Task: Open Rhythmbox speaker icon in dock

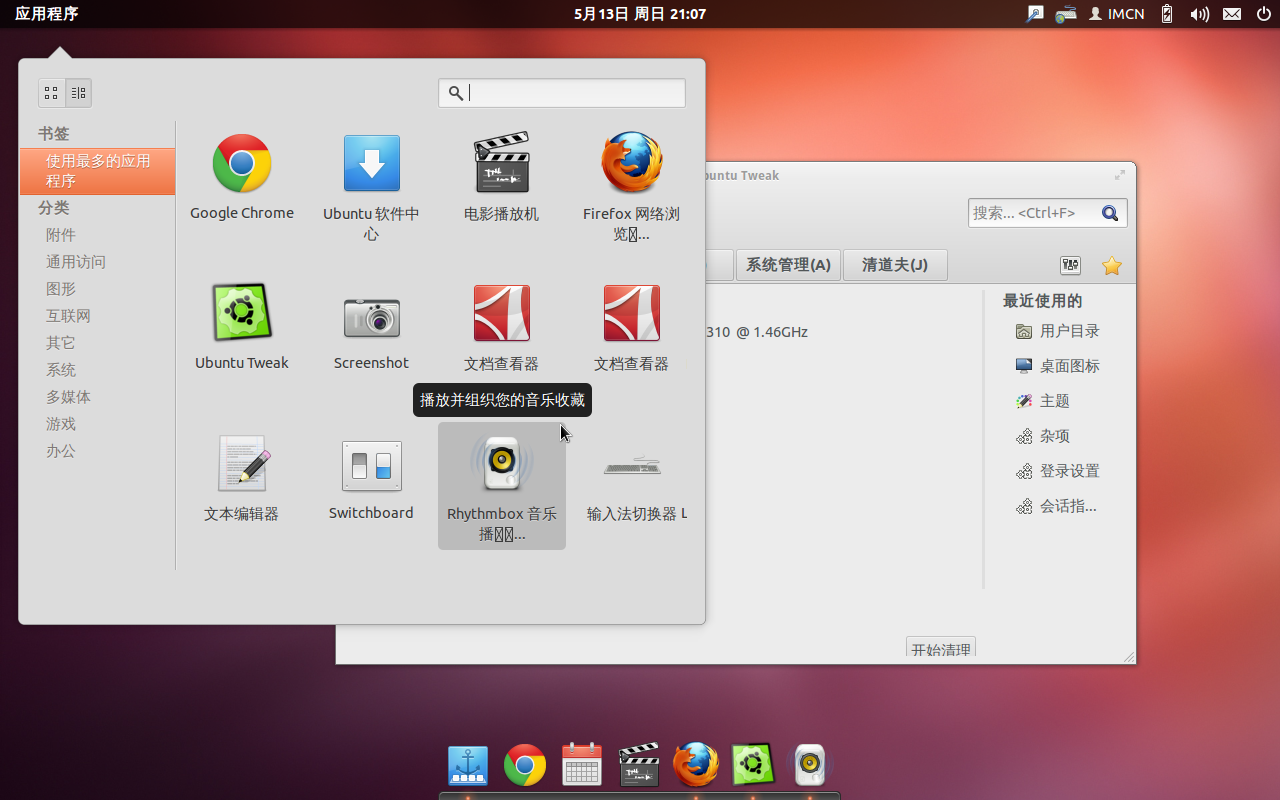Action: pyautogui.click(x=810, y=765)
